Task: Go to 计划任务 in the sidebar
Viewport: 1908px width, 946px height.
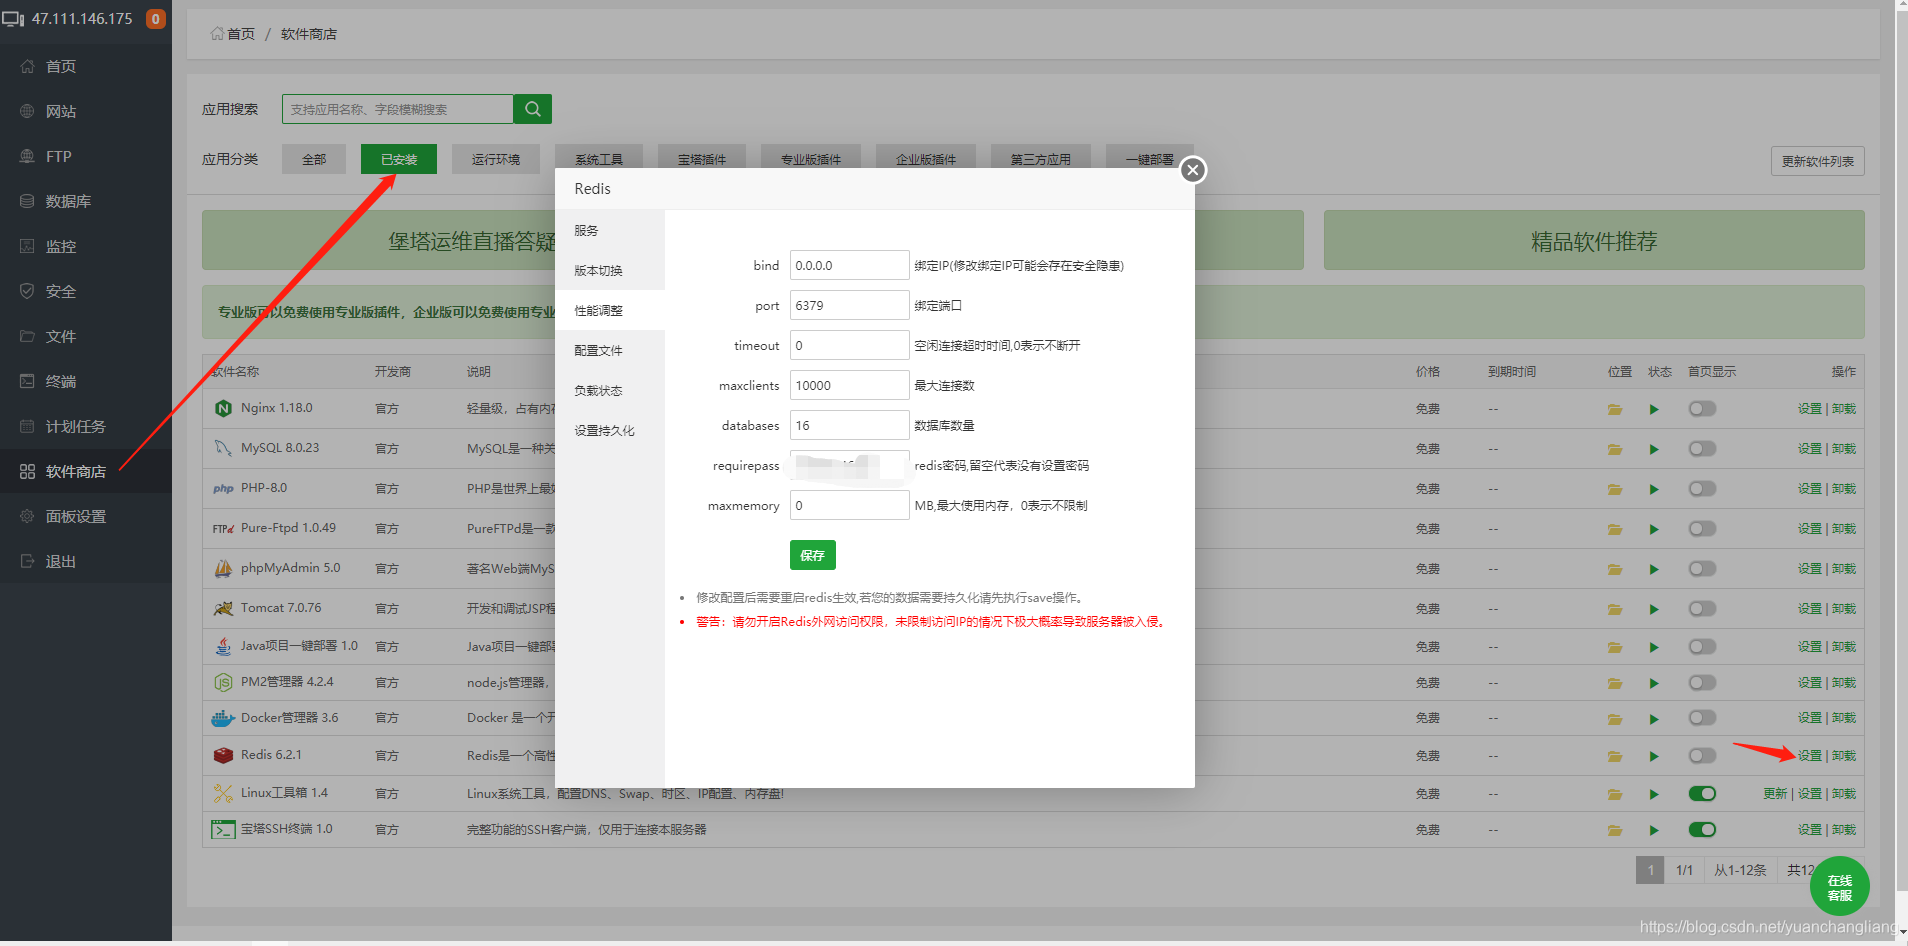Action: tap(86, 426)
